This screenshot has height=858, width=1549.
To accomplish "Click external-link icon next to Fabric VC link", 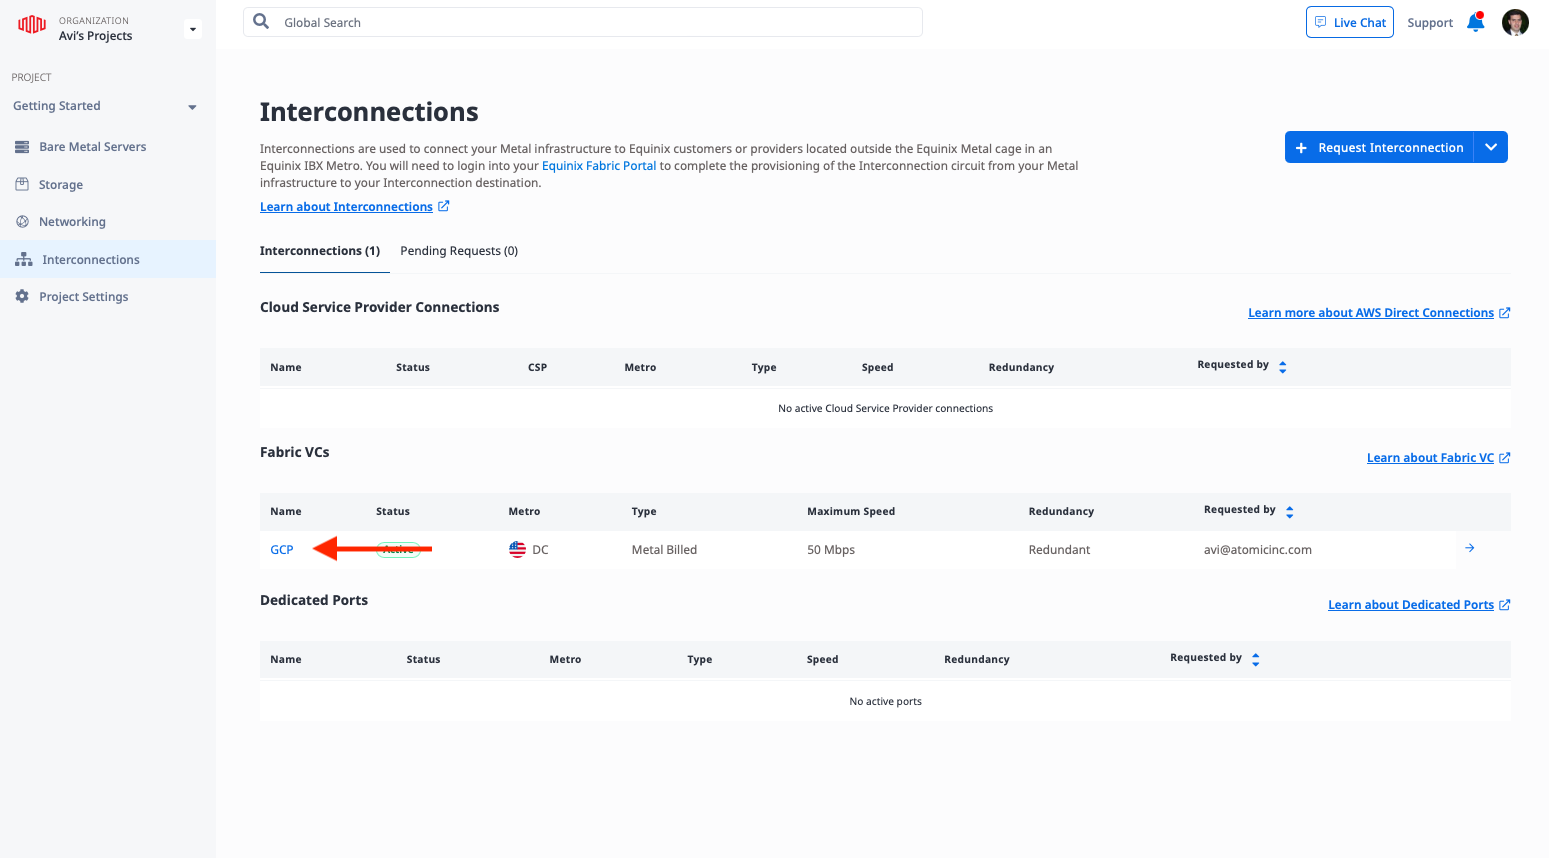I will (1505, 458).
